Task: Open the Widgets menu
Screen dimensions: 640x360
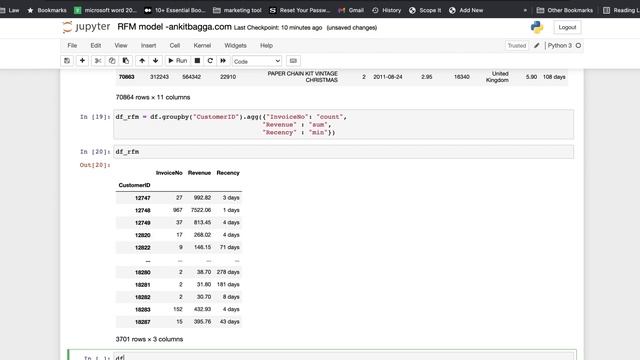Action: point(235,46)
